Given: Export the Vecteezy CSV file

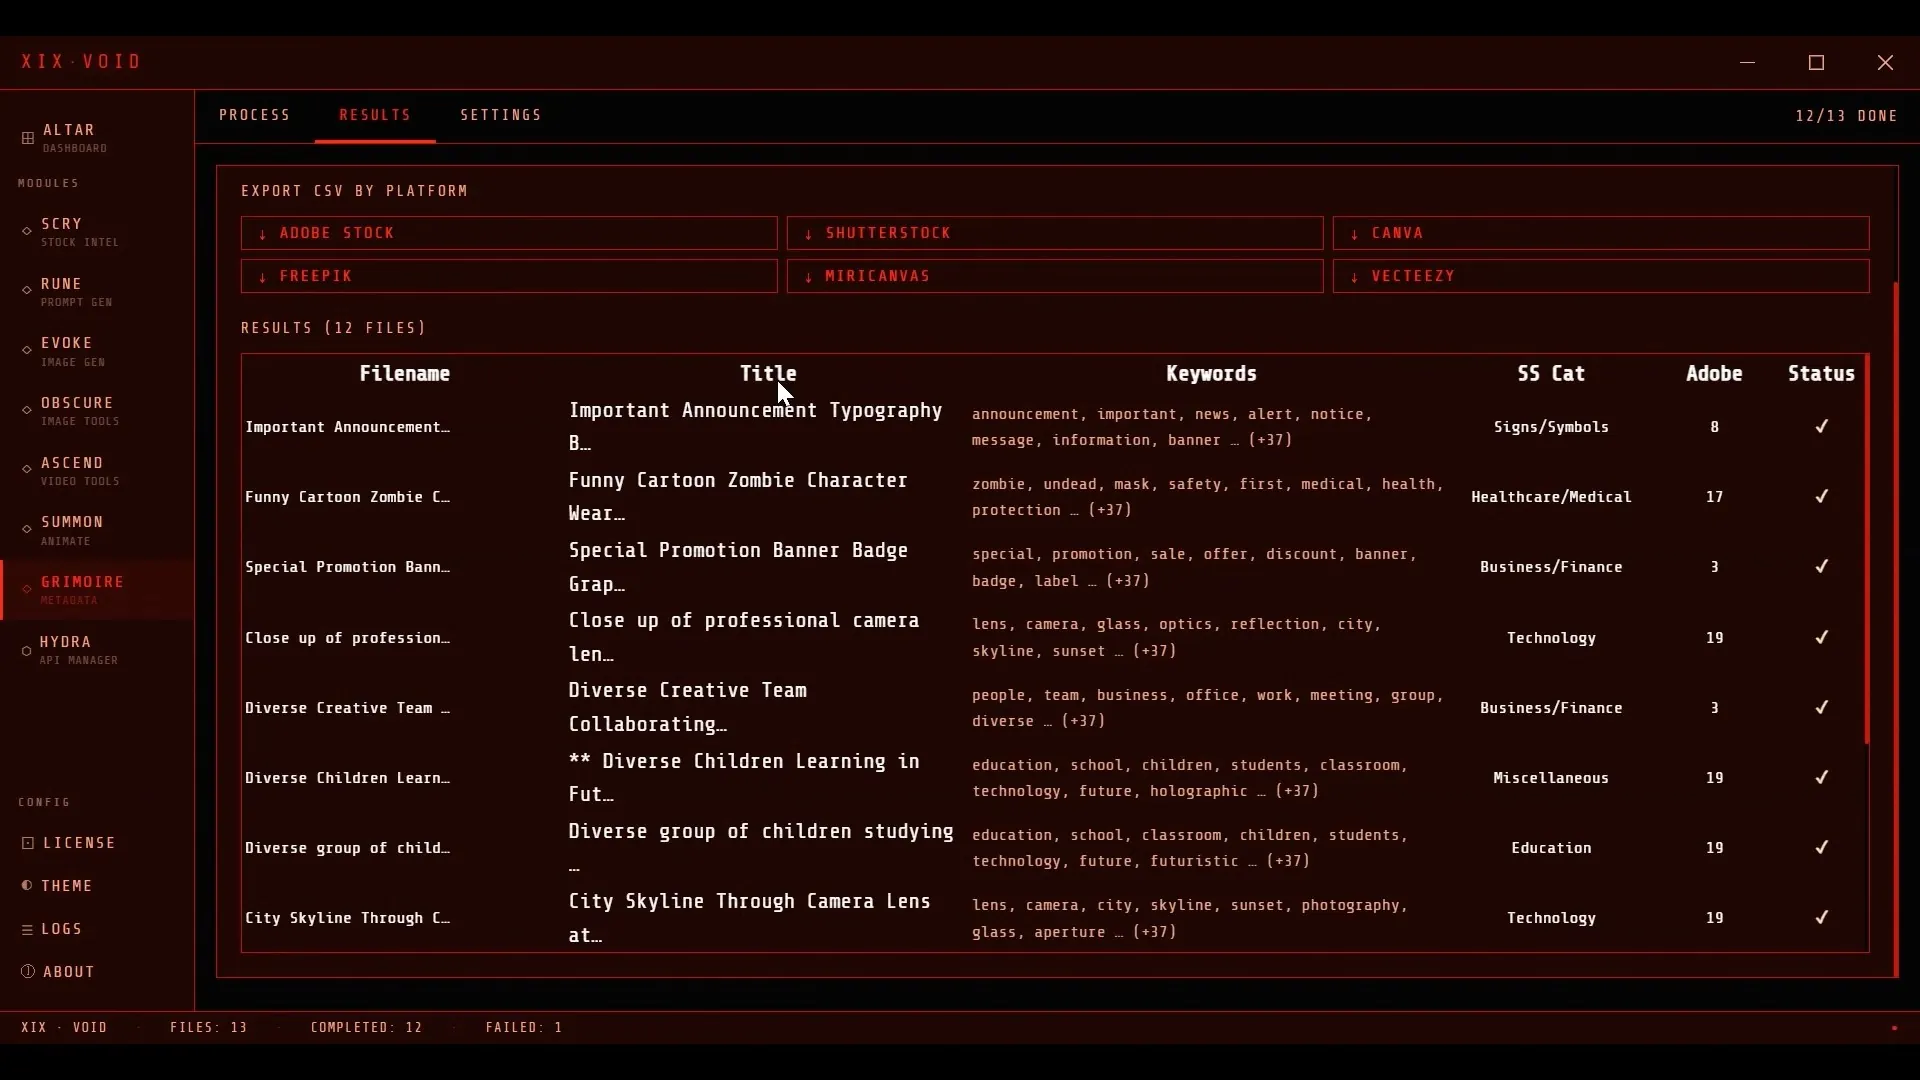Looking at the screenshot, I should click(1601, 276).
